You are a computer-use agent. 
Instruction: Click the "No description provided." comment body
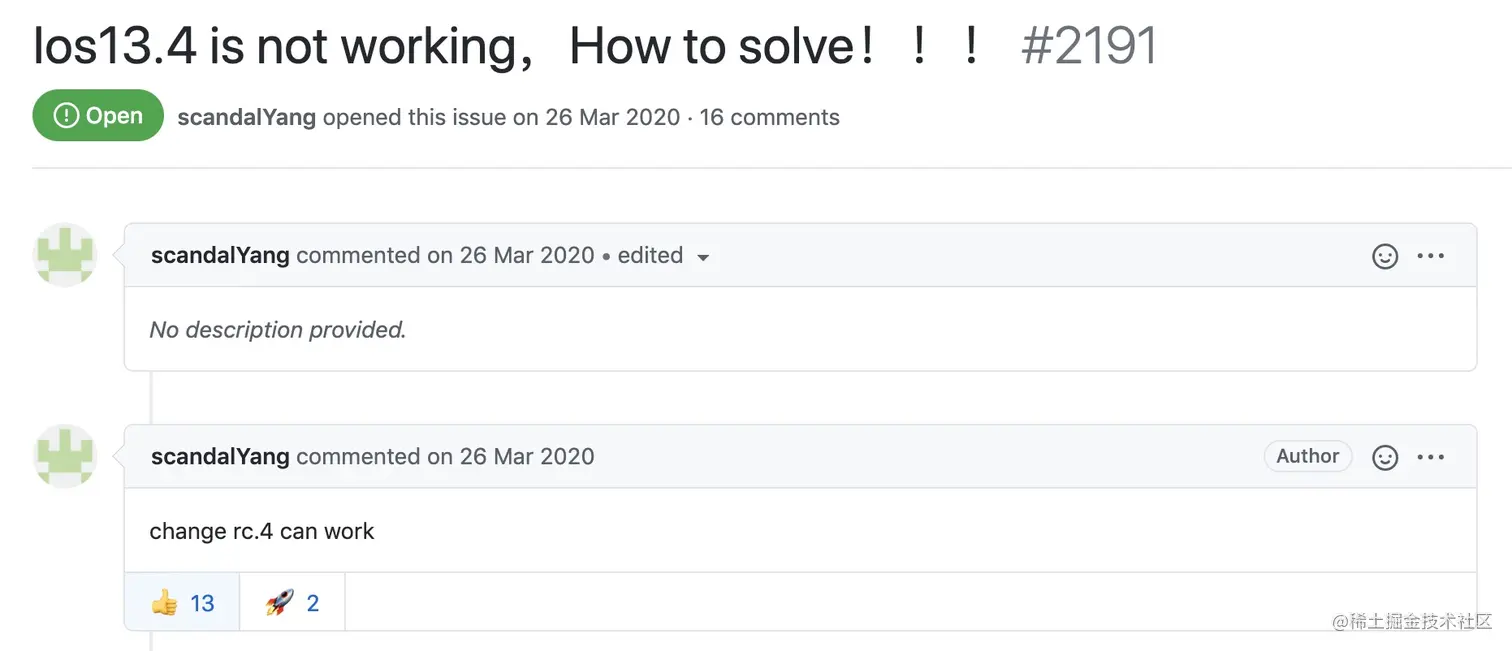coord(278,330)
